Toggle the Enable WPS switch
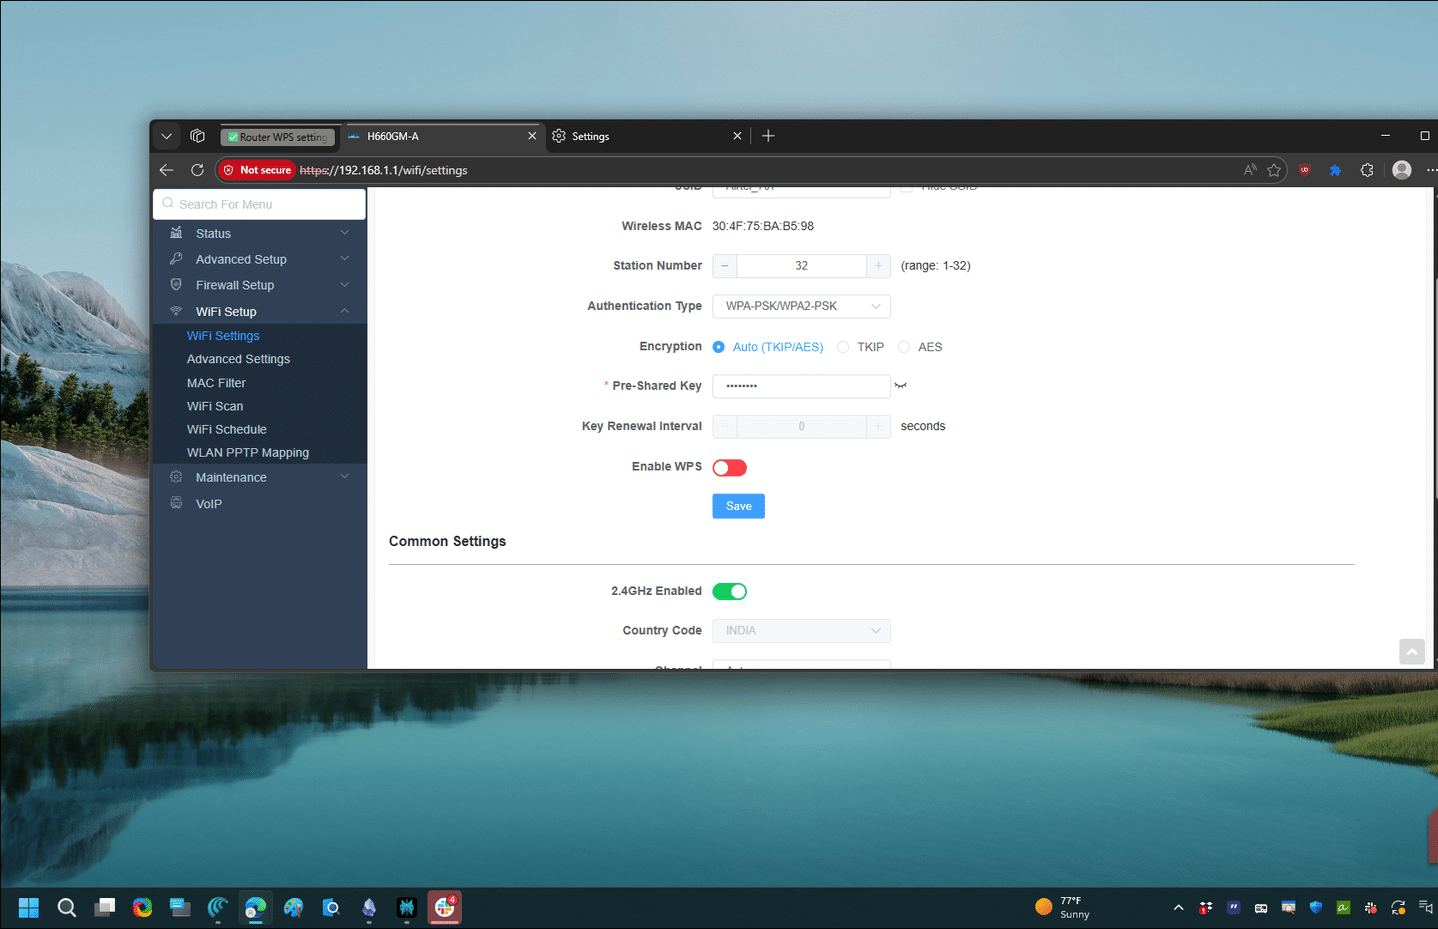1438x929 pixels. pos(729,467)
